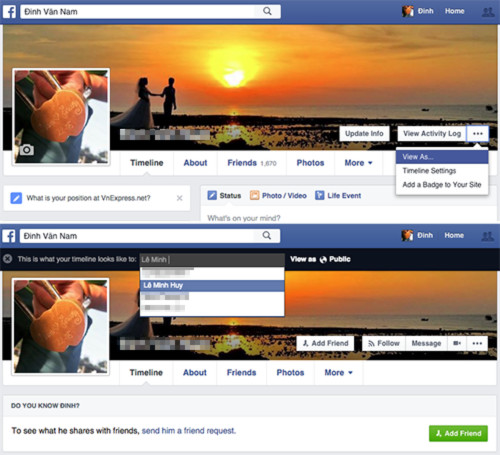This screenshot has height=455, width=500.
Task: Click video call icon next to Message
Action: (457, 343)
